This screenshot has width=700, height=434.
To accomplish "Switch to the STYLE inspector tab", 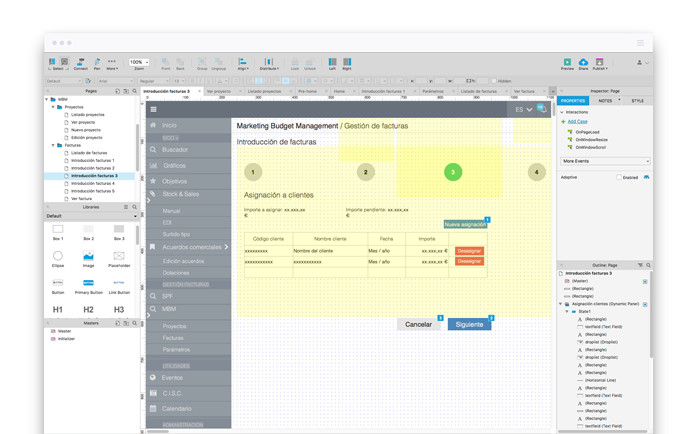I will (x=637, y=101).
